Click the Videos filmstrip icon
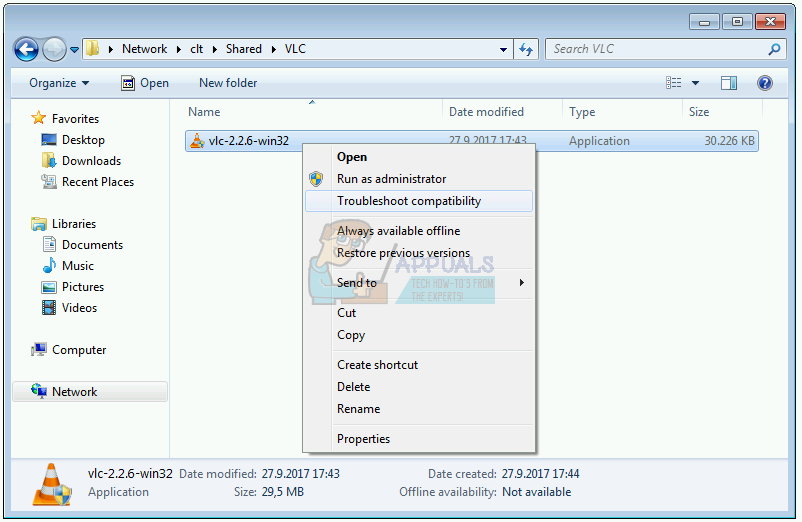This screenshot has width=802, height=522. [x=49, y=308]
